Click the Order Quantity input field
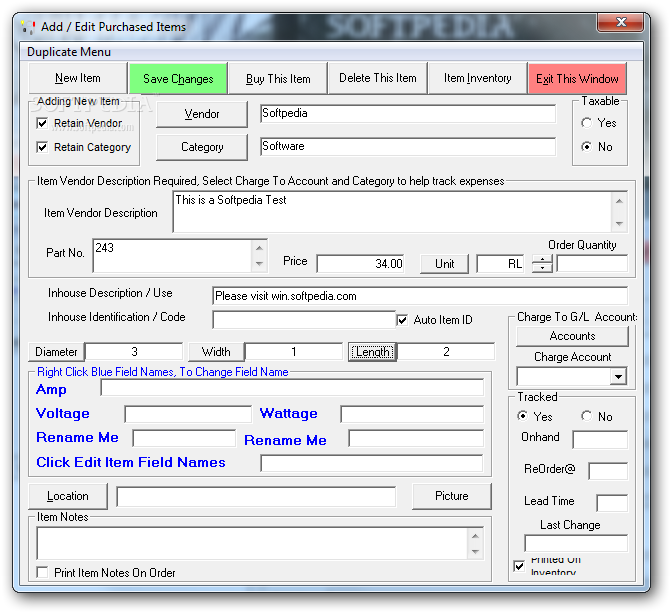 point(592,264)
